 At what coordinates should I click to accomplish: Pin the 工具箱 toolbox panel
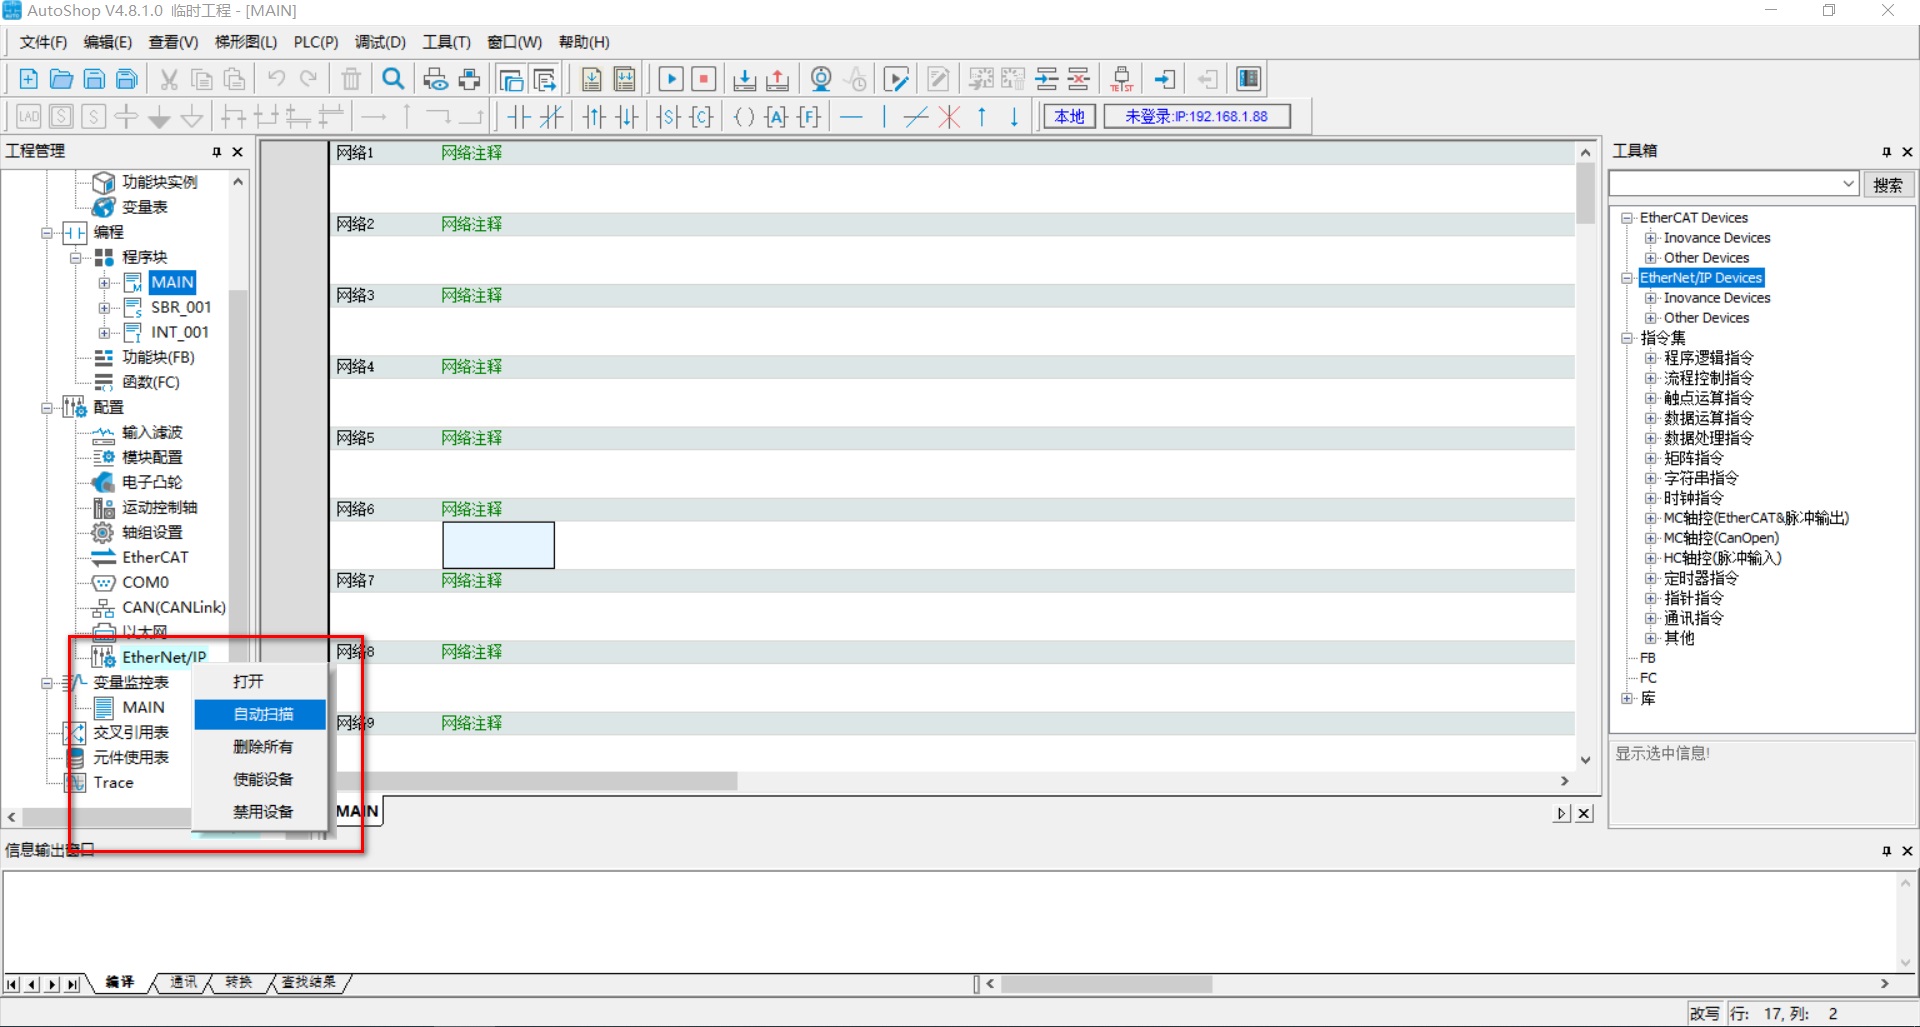(x=1886, y=152)
